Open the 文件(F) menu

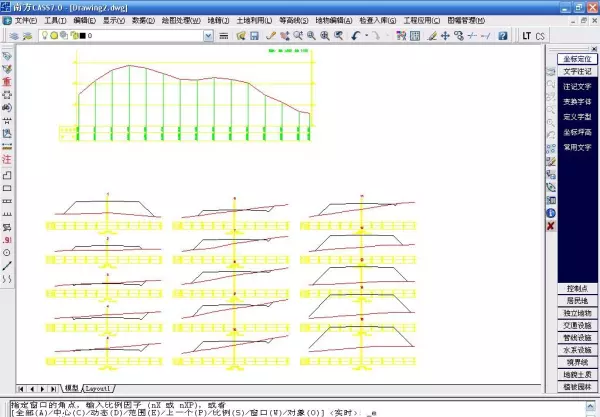[x=26, y=21]
